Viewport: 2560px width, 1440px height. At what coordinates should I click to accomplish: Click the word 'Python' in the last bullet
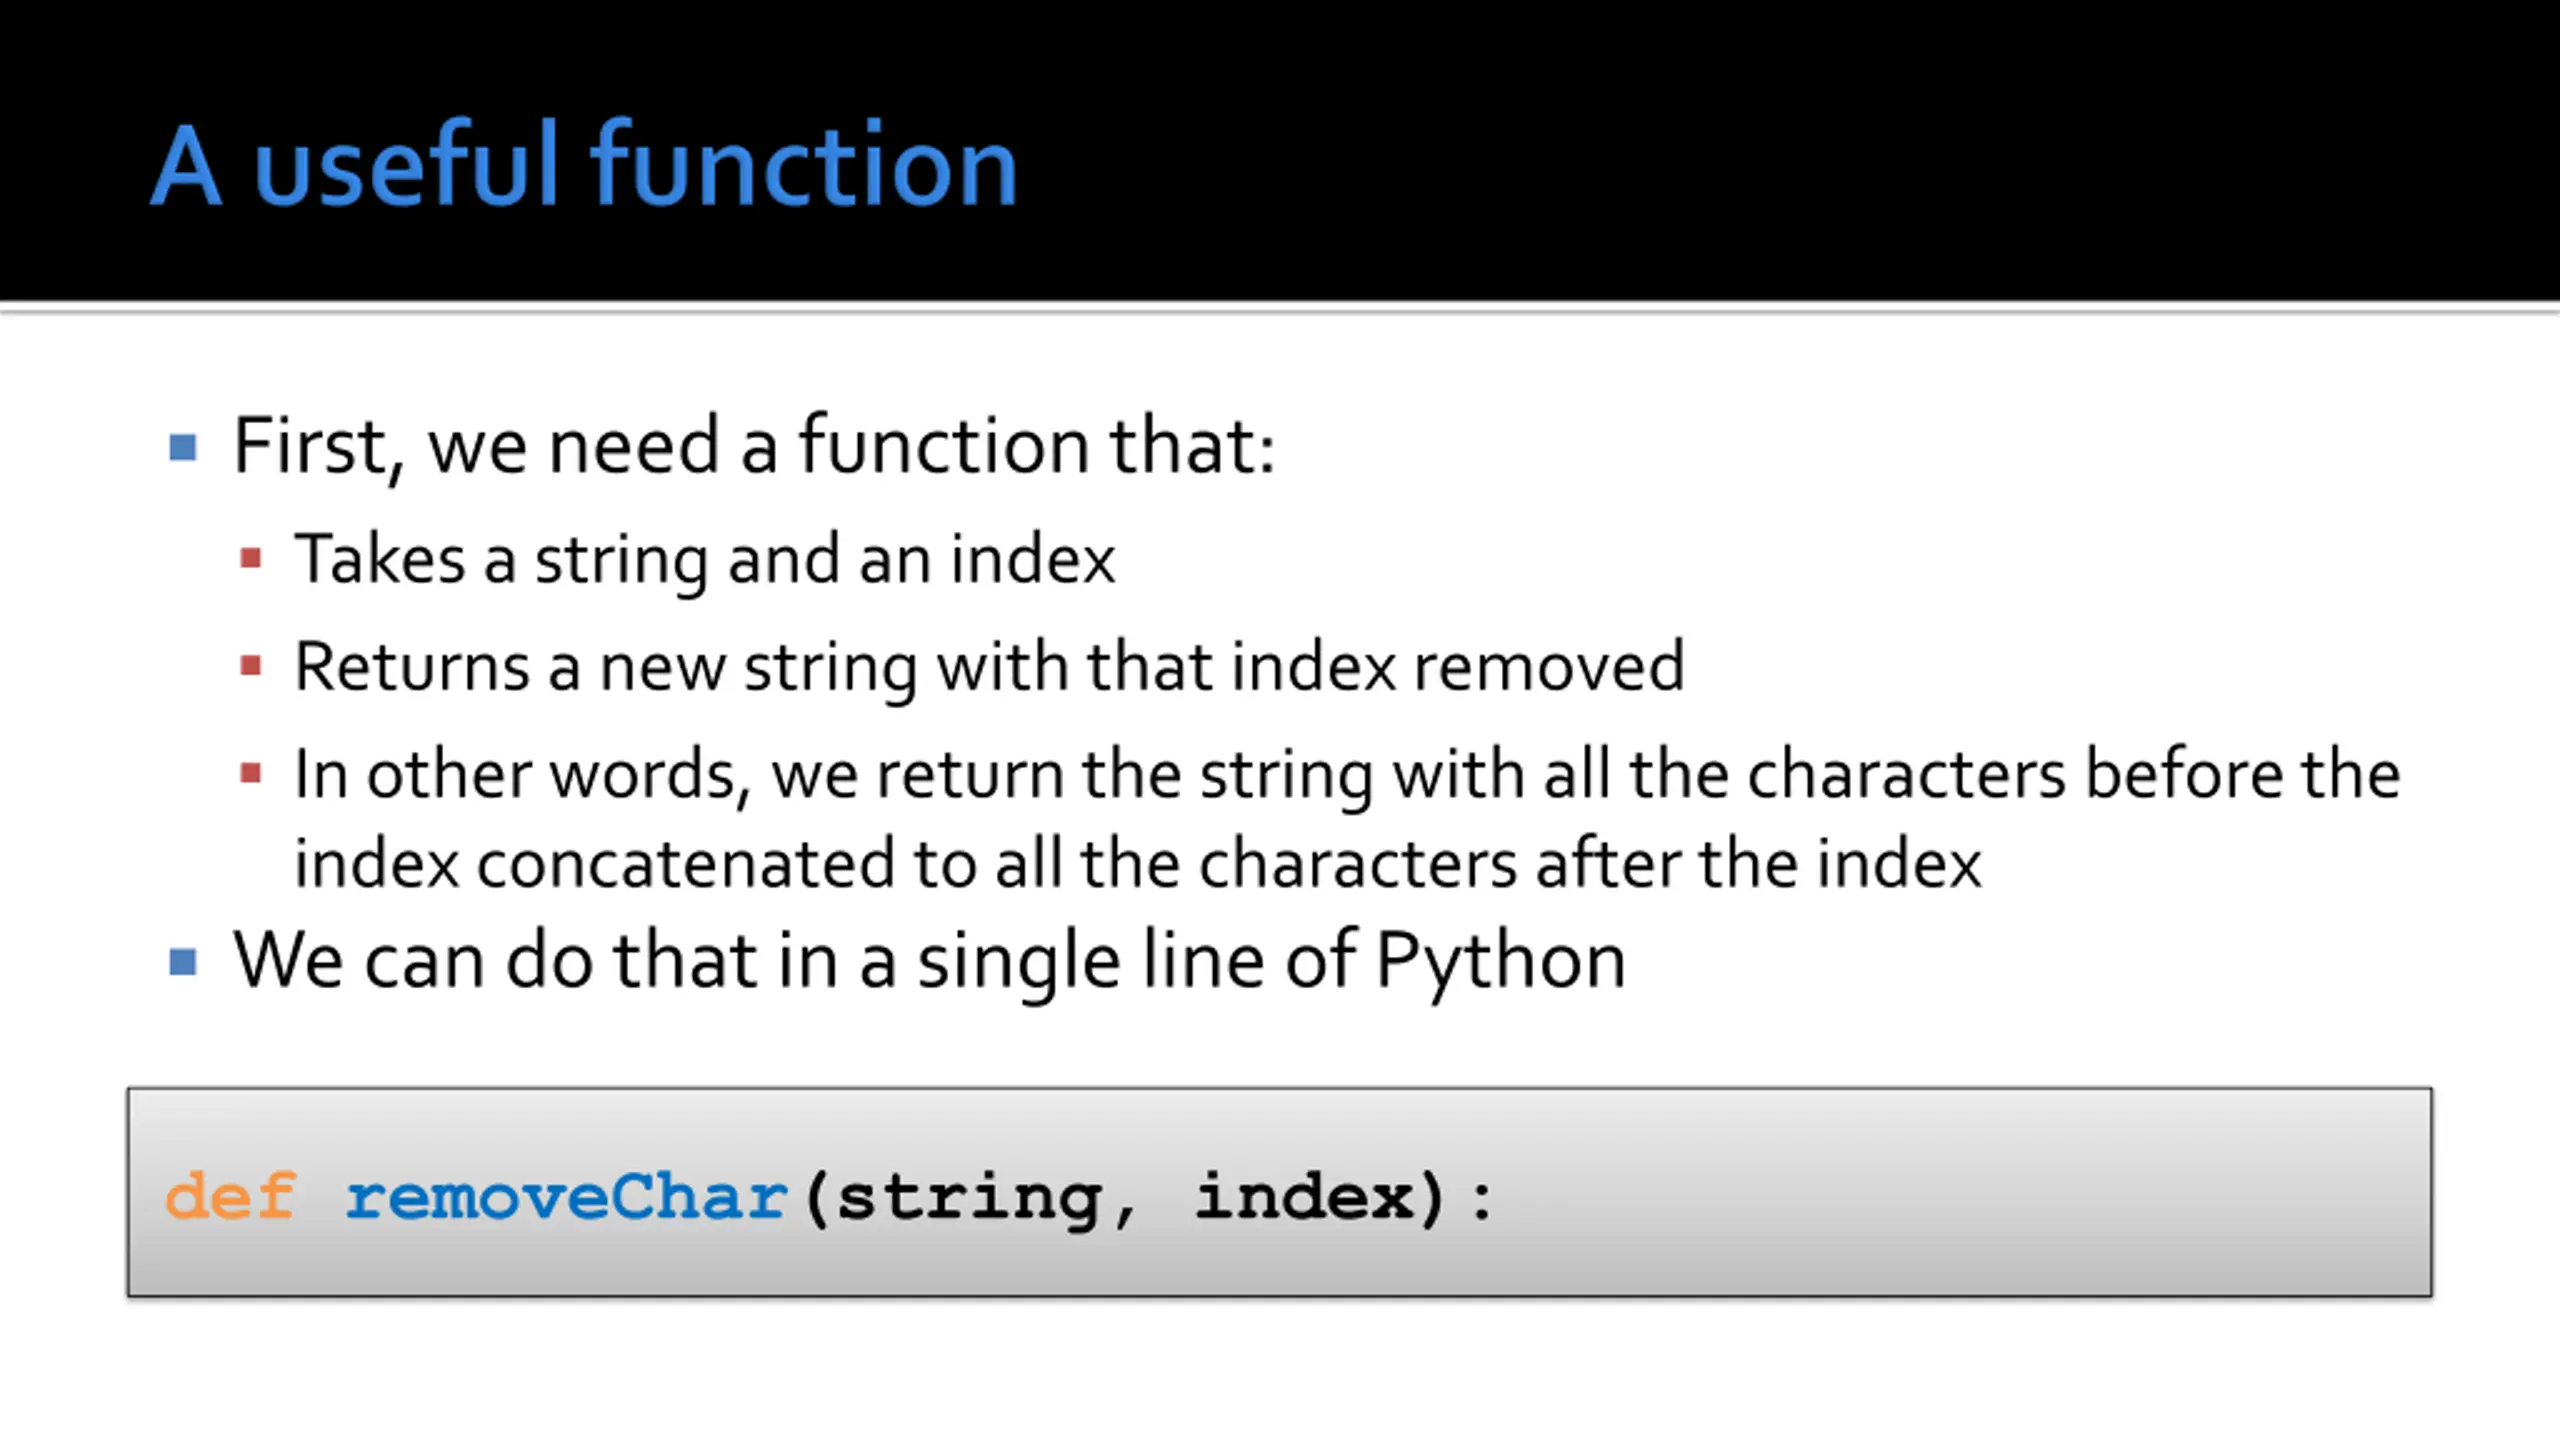[x=1501, y=963]
